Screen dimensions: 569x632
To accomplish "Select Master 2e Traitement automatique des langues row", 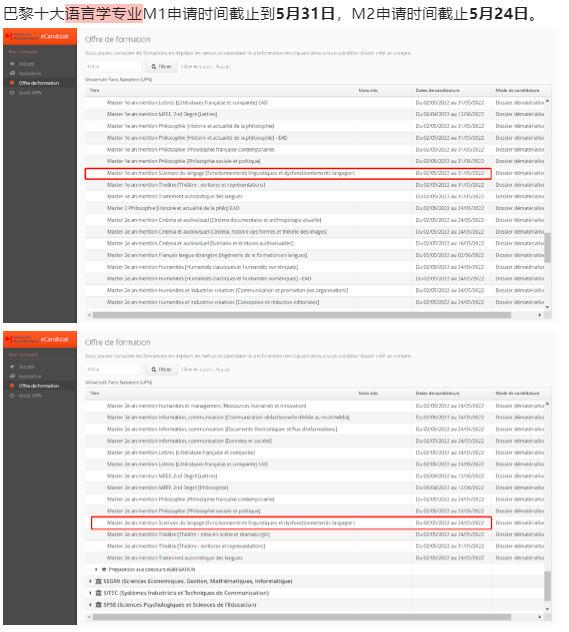I will tap(315, 558).
